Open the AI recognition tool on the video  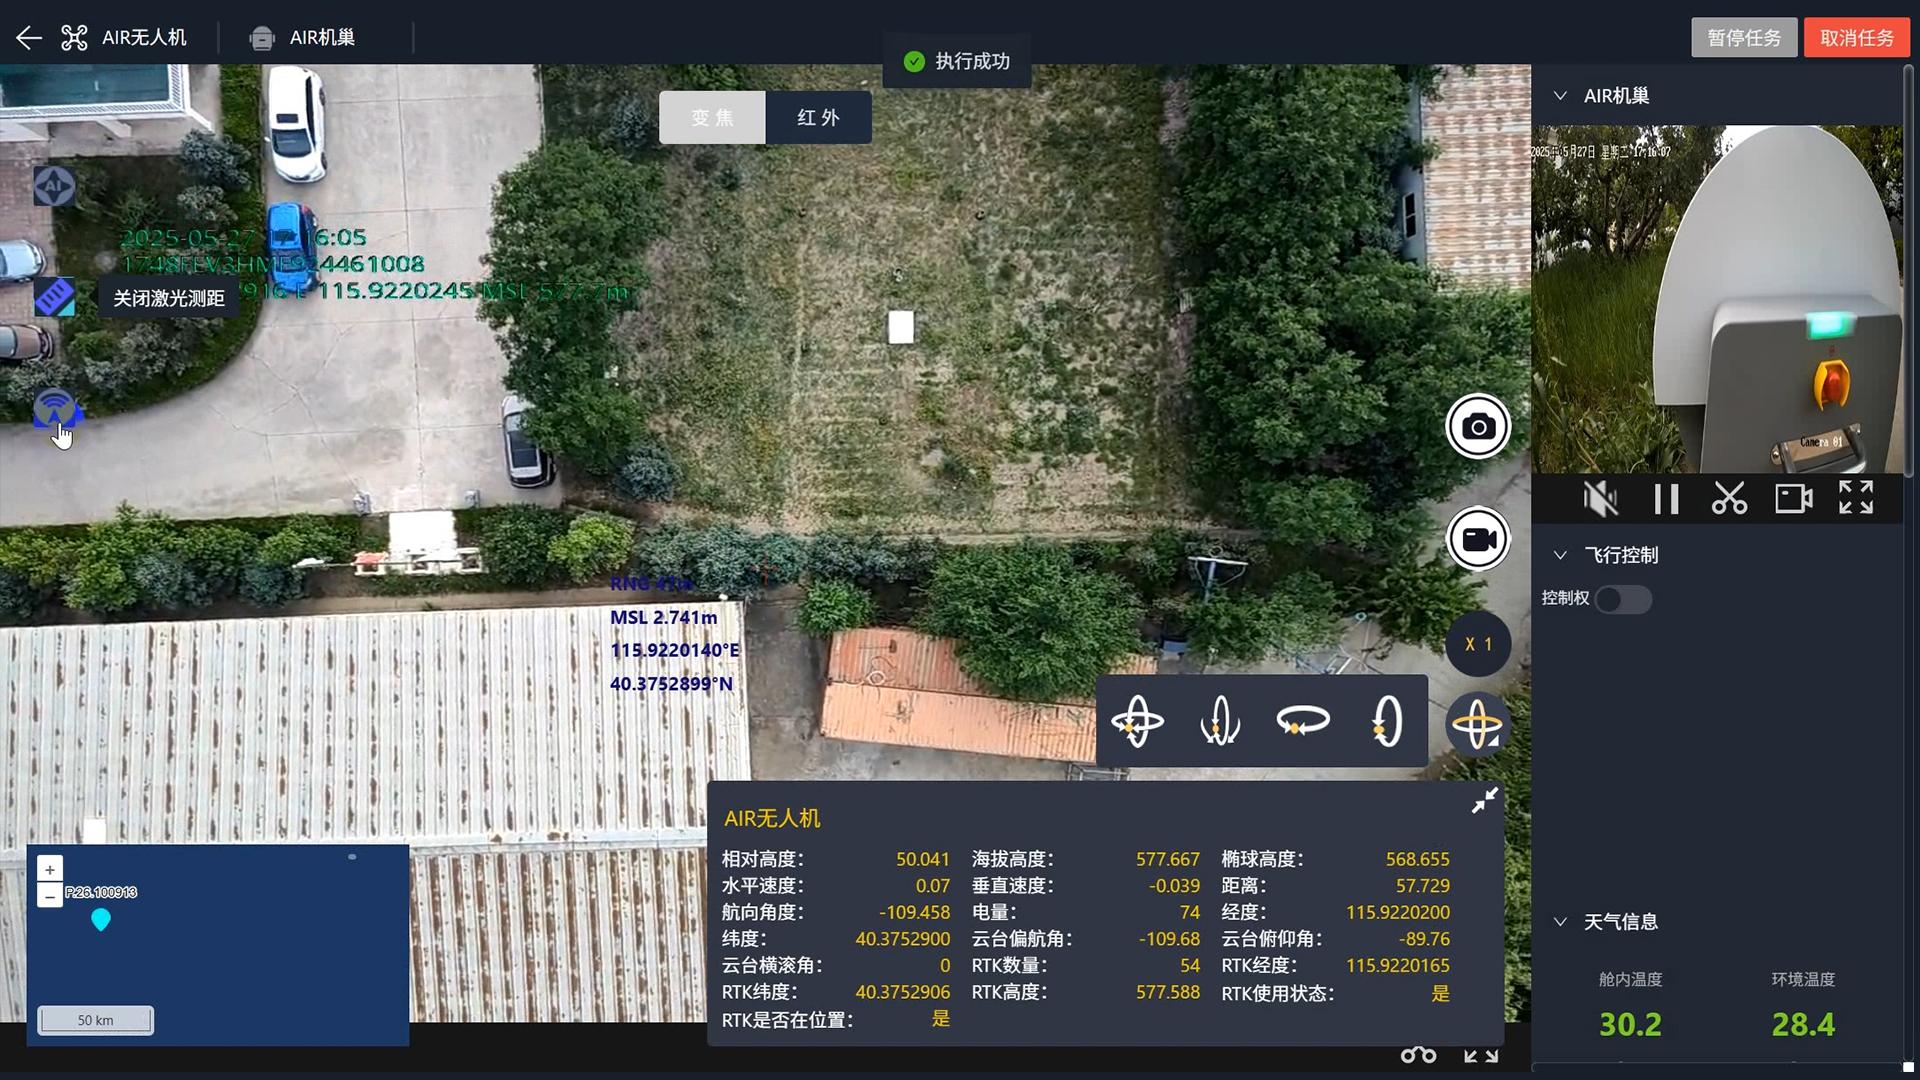click(x=54, y=186)
